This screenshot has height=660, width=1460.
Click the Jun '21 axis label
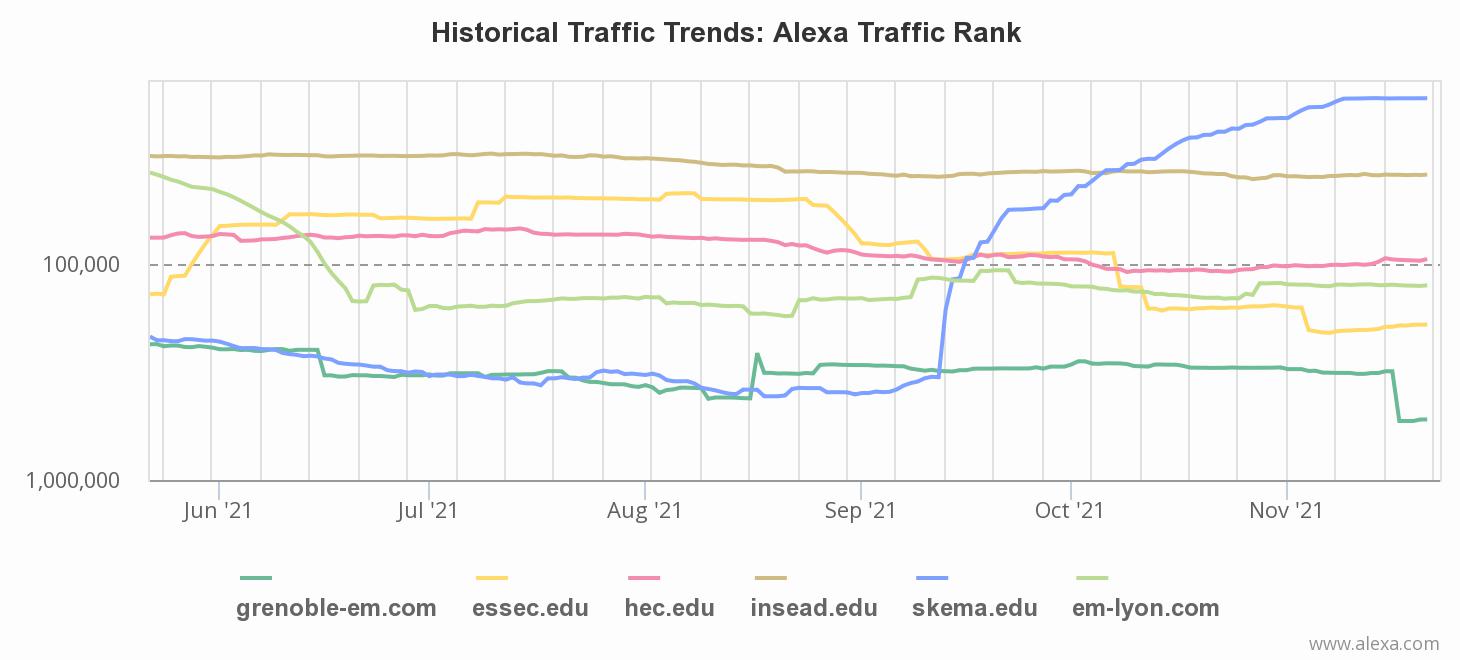pyautogui.click(x=219, y=511)
